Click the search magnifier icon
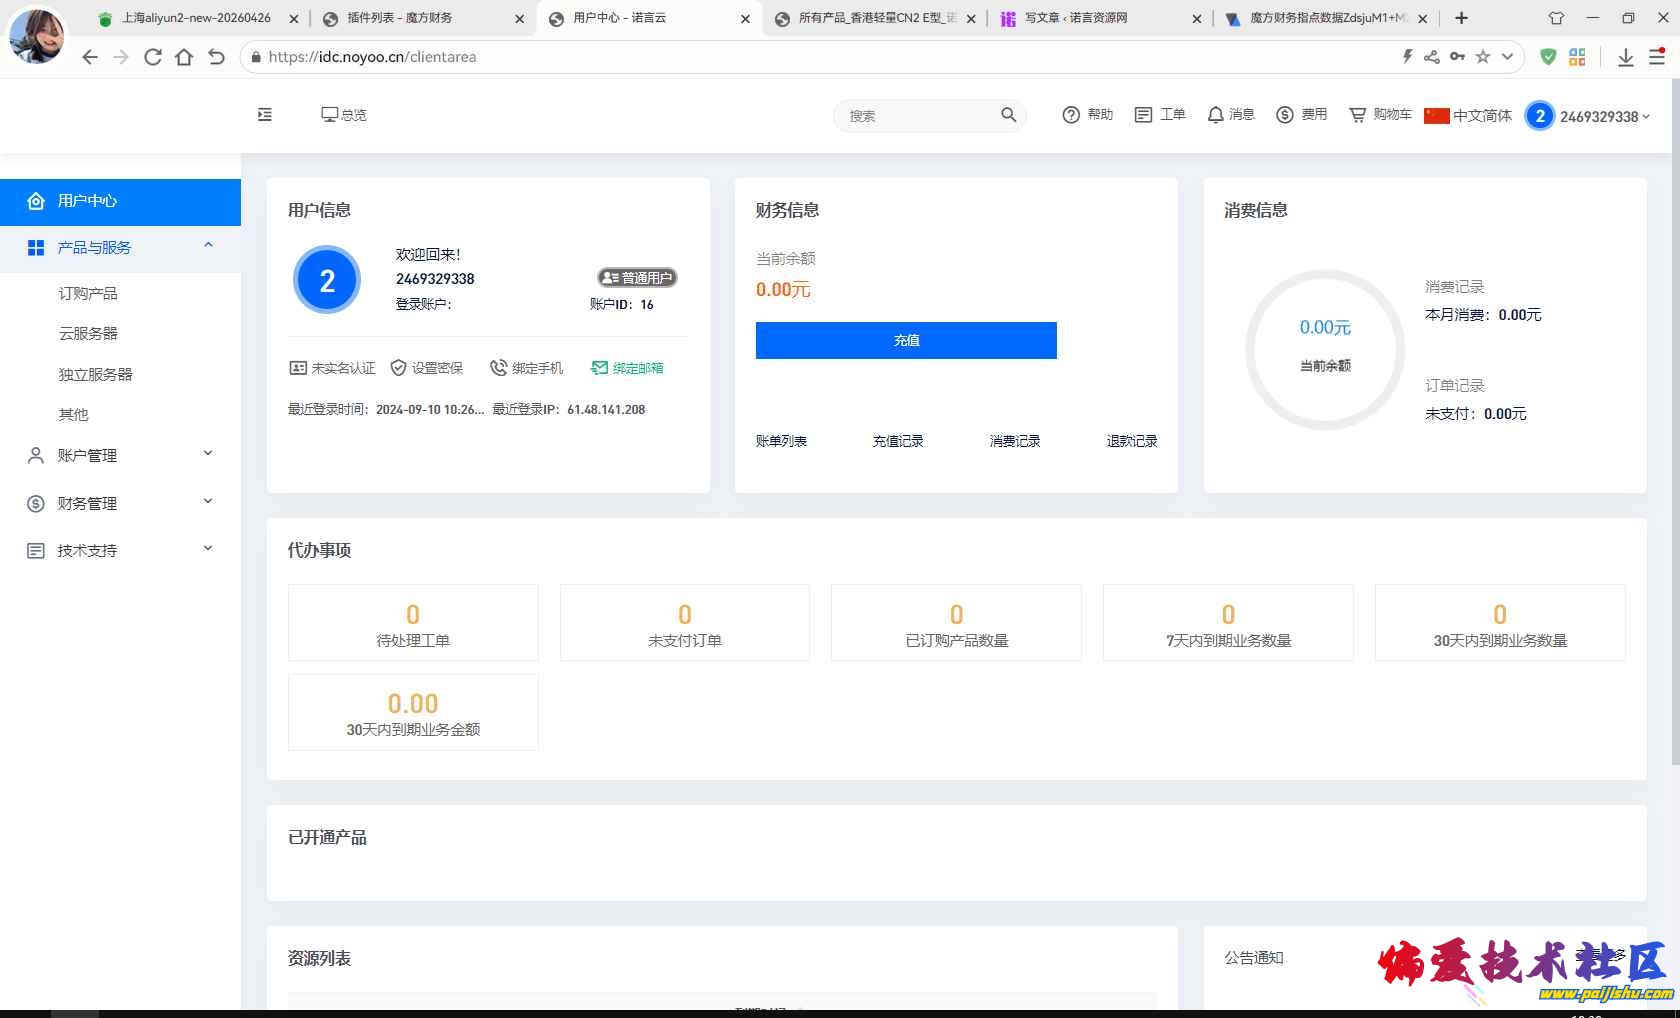 pos(1008,115)
